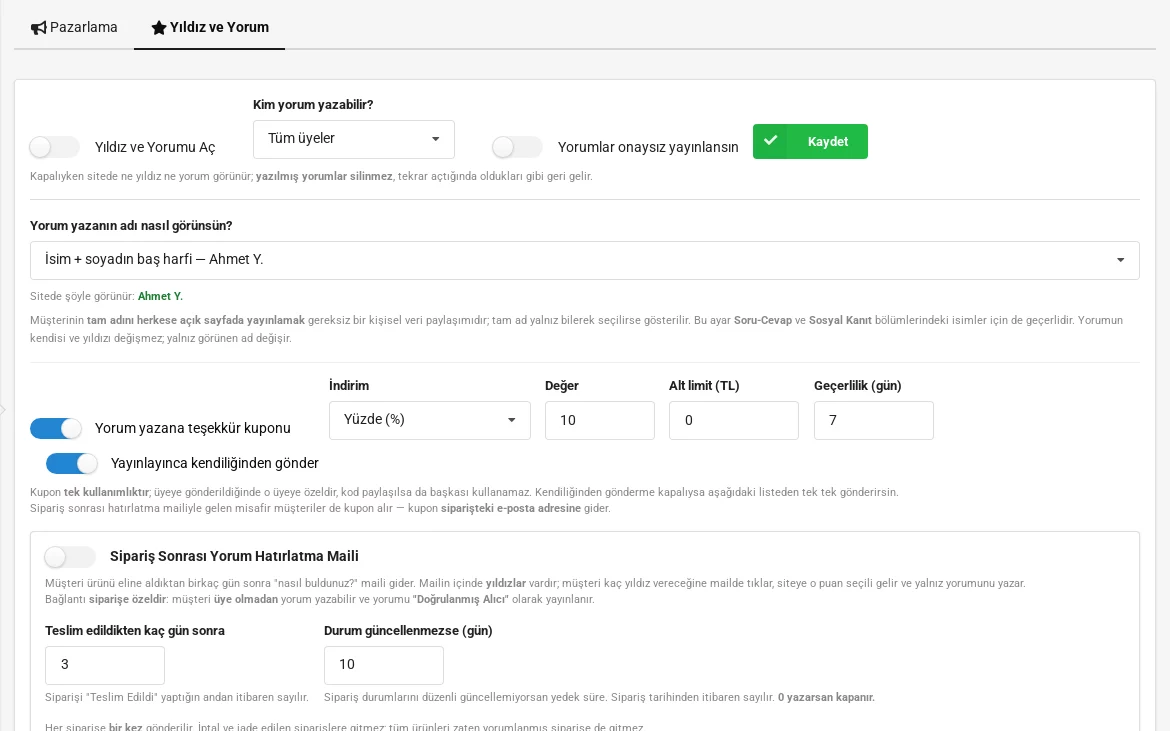Image resolution: width=1170 pixels, height=731 pixels.
Task: Enable Sipariş Sonrası Yorum Hatırlatma Maili switch
Action: click(x=70, y=556)
